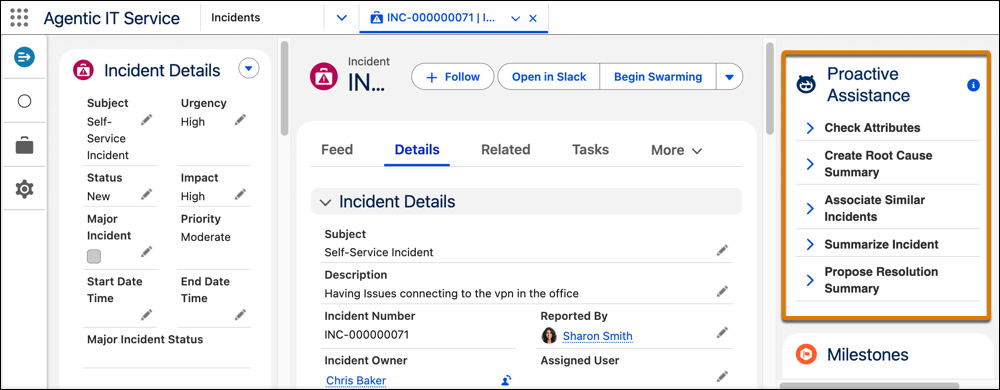Expand Propose Resolution Summary
This screenshot has width=1000, height=390.
pos(810,280)
